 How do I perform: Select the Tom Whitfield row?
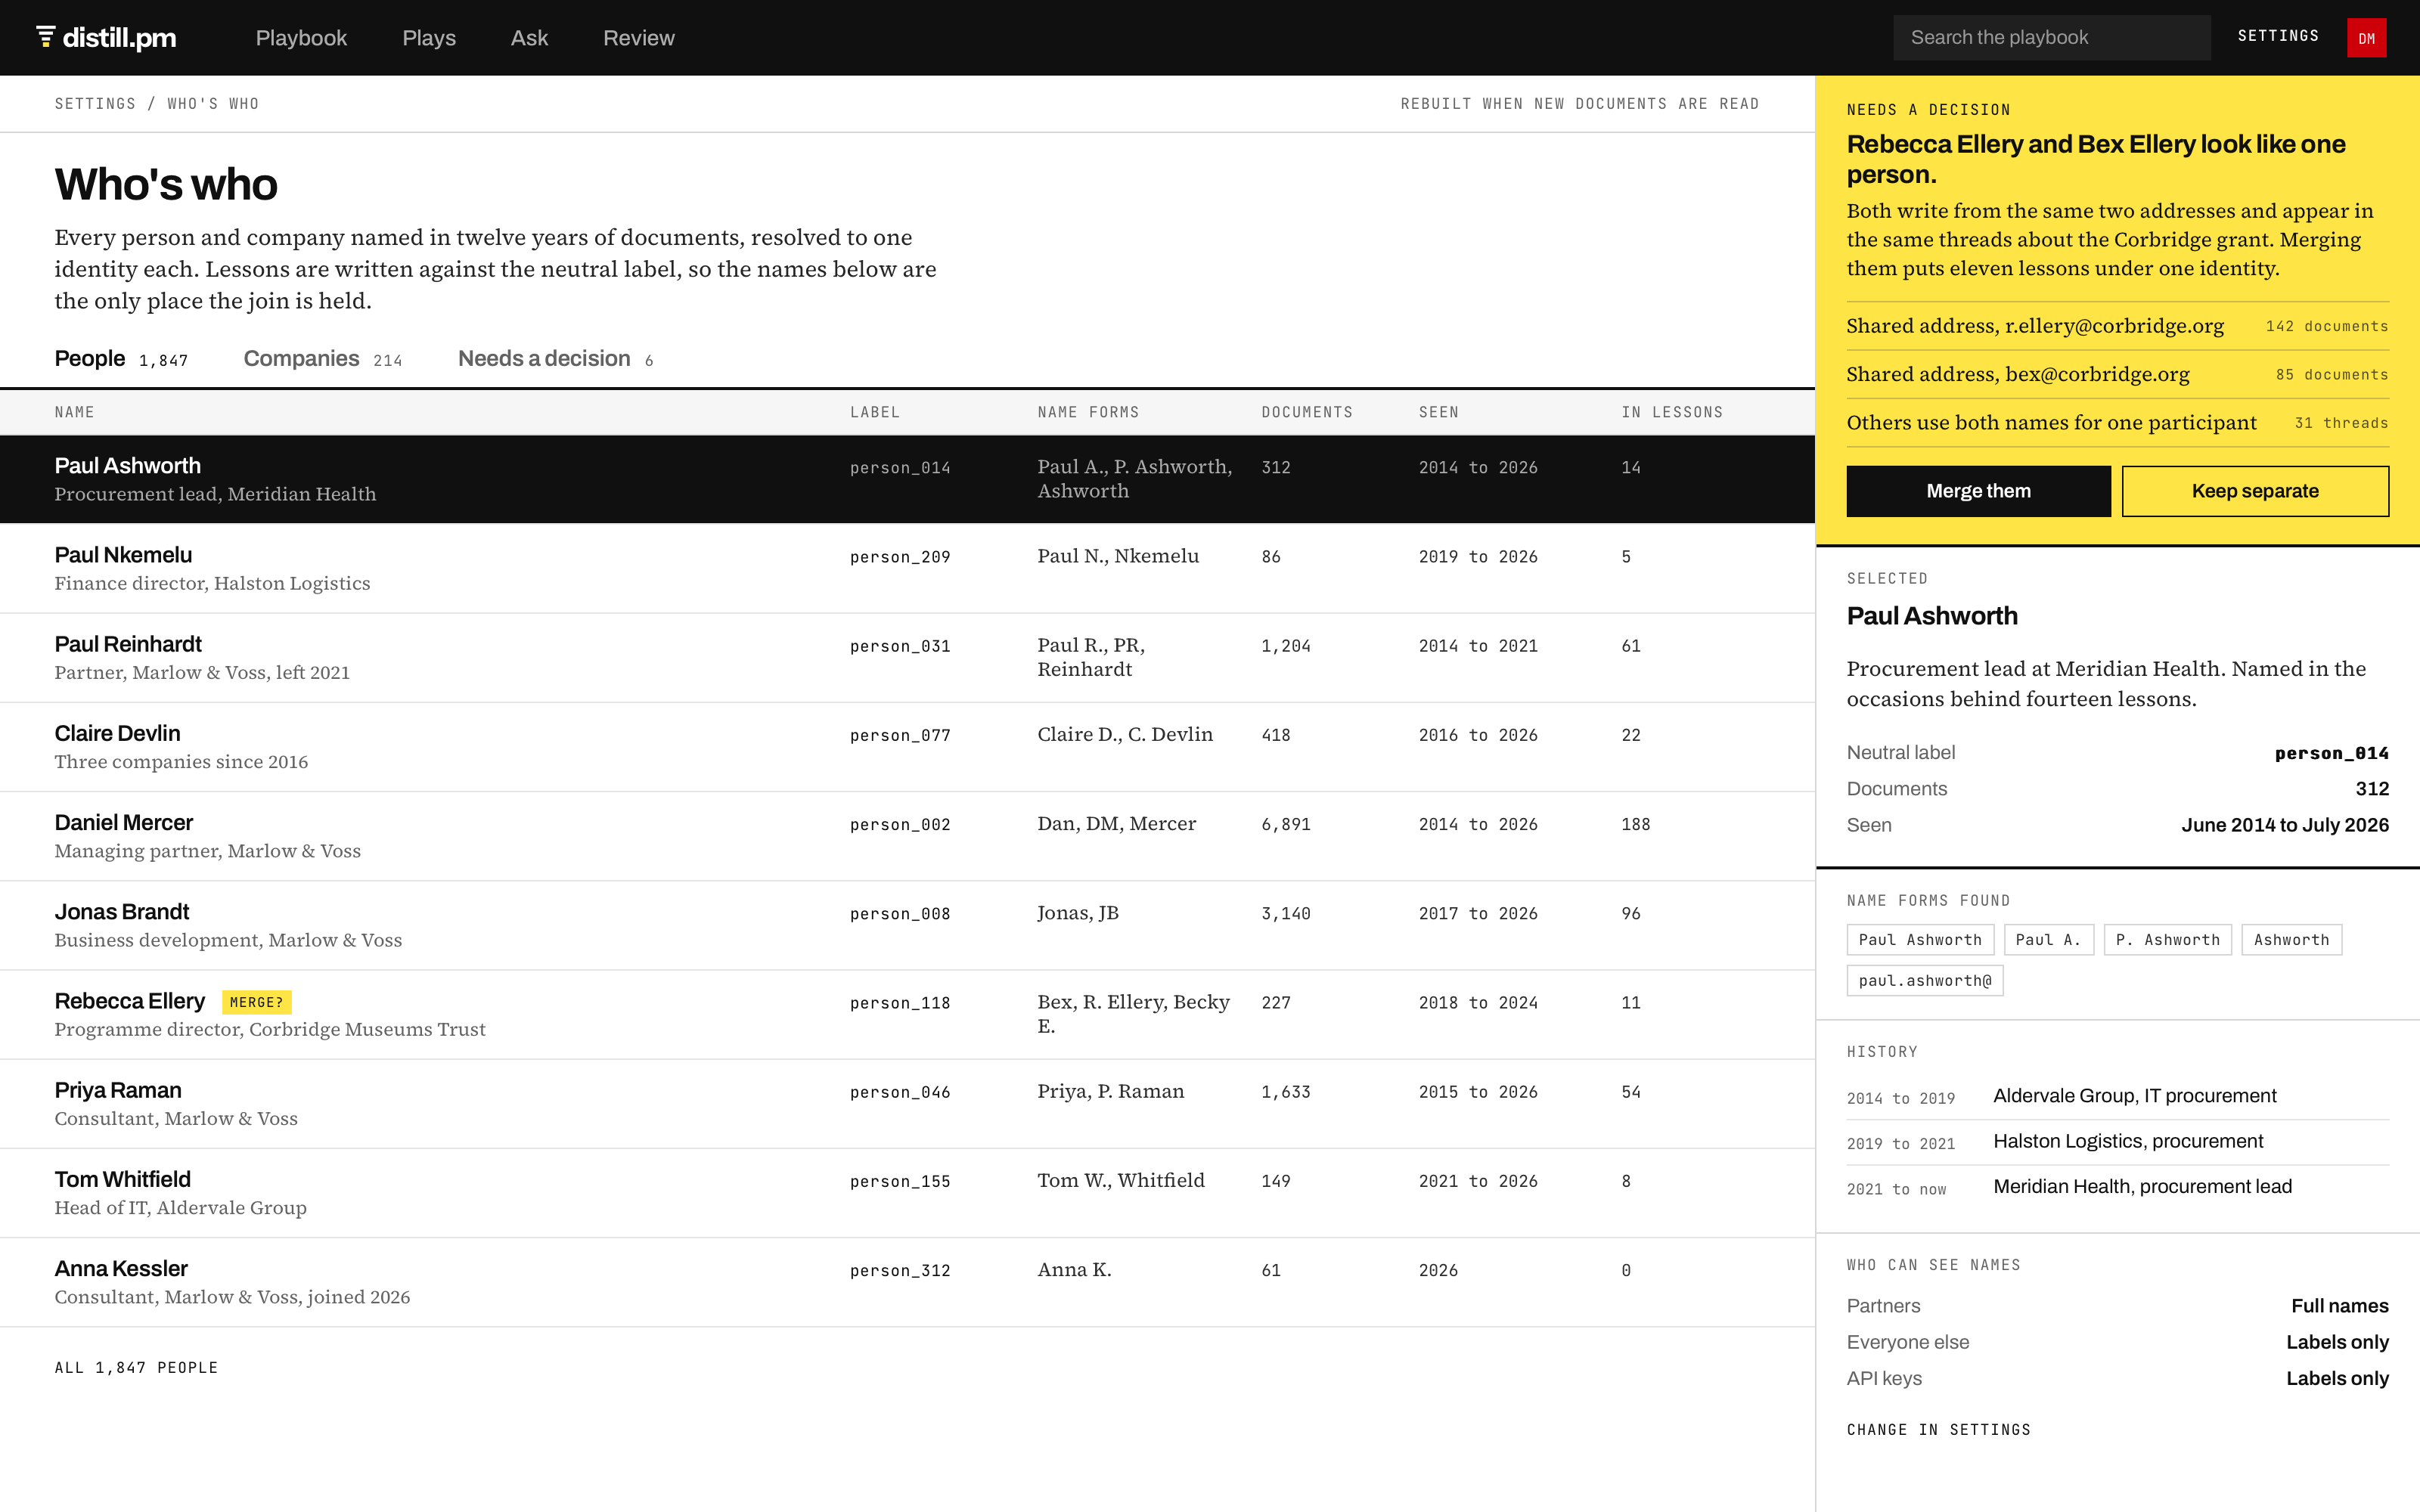pos(907,1193)
